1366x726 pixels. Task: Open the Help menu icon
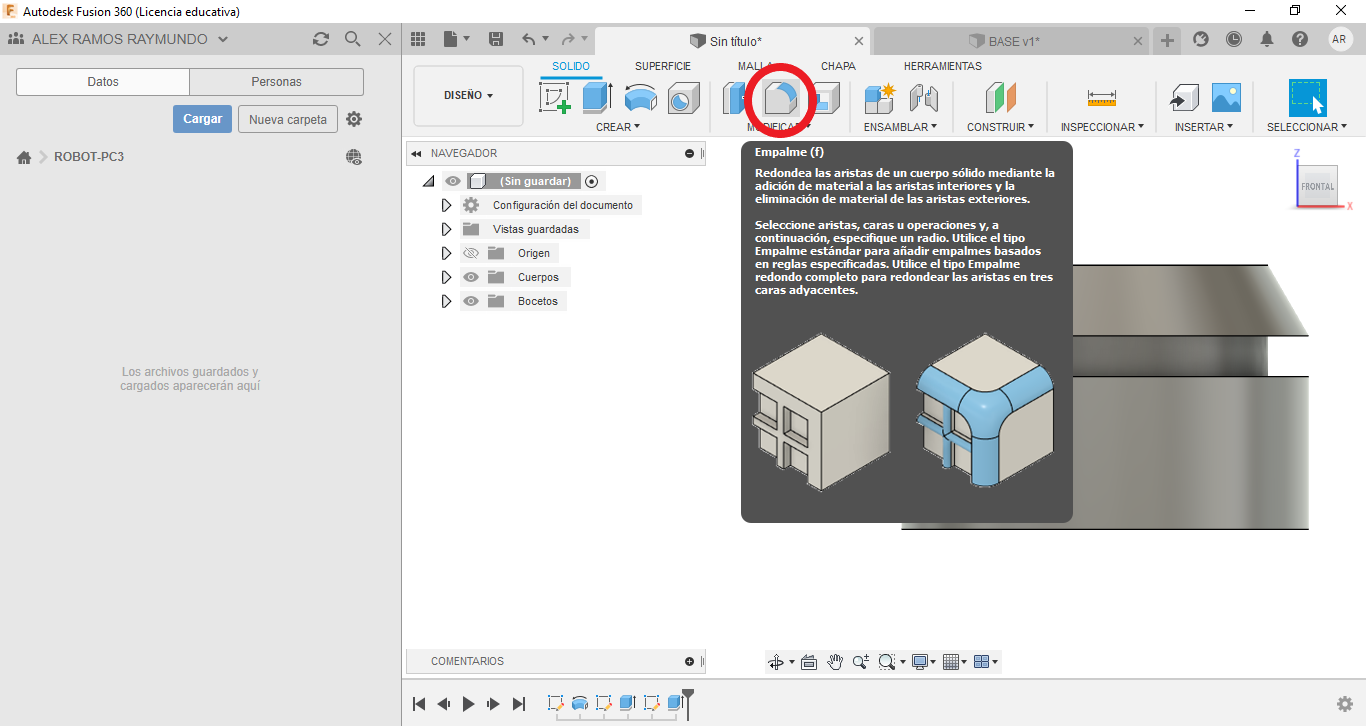point(1300,40)
